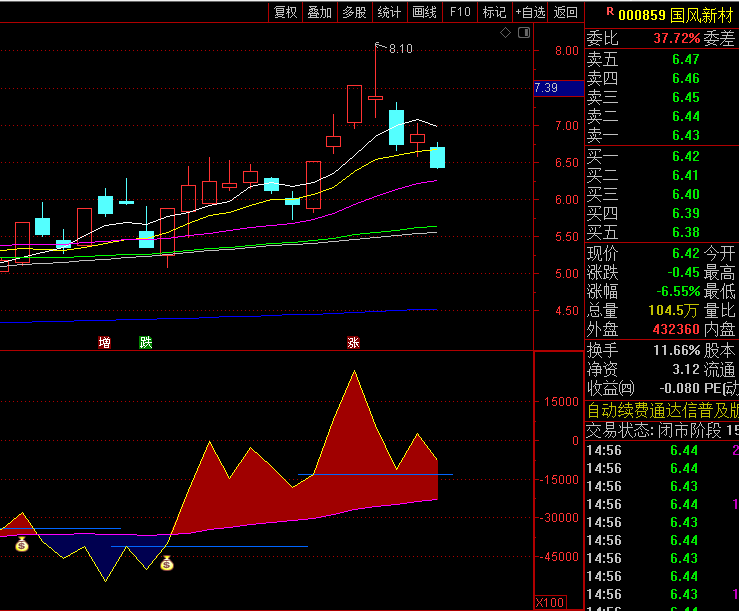The width and height of the screenshot is (739, 611).
Task: Click the R marker beside stock code
Action: click(610, 12)
